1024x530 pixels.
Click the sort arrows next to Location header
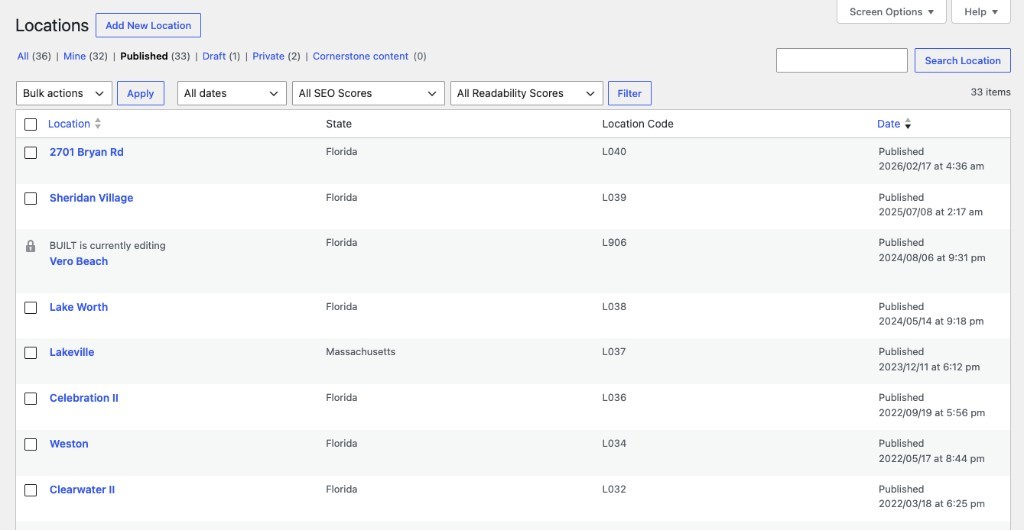98,123
